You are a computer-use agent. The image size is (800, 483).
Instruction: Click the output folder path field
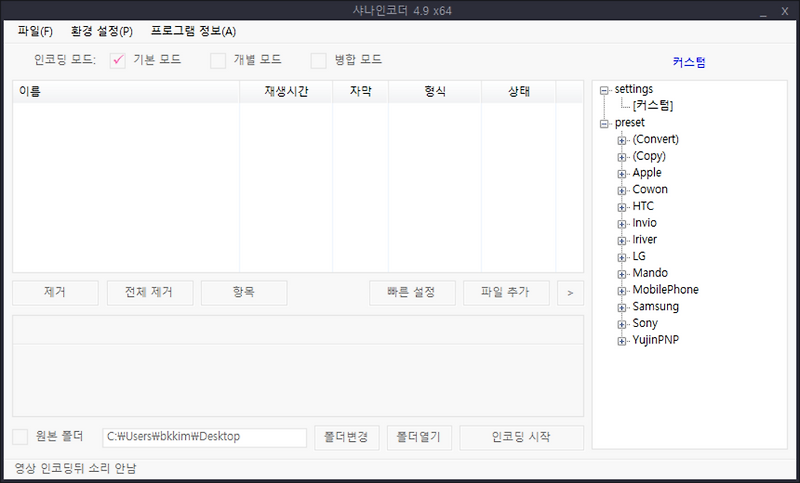point(205,438)
